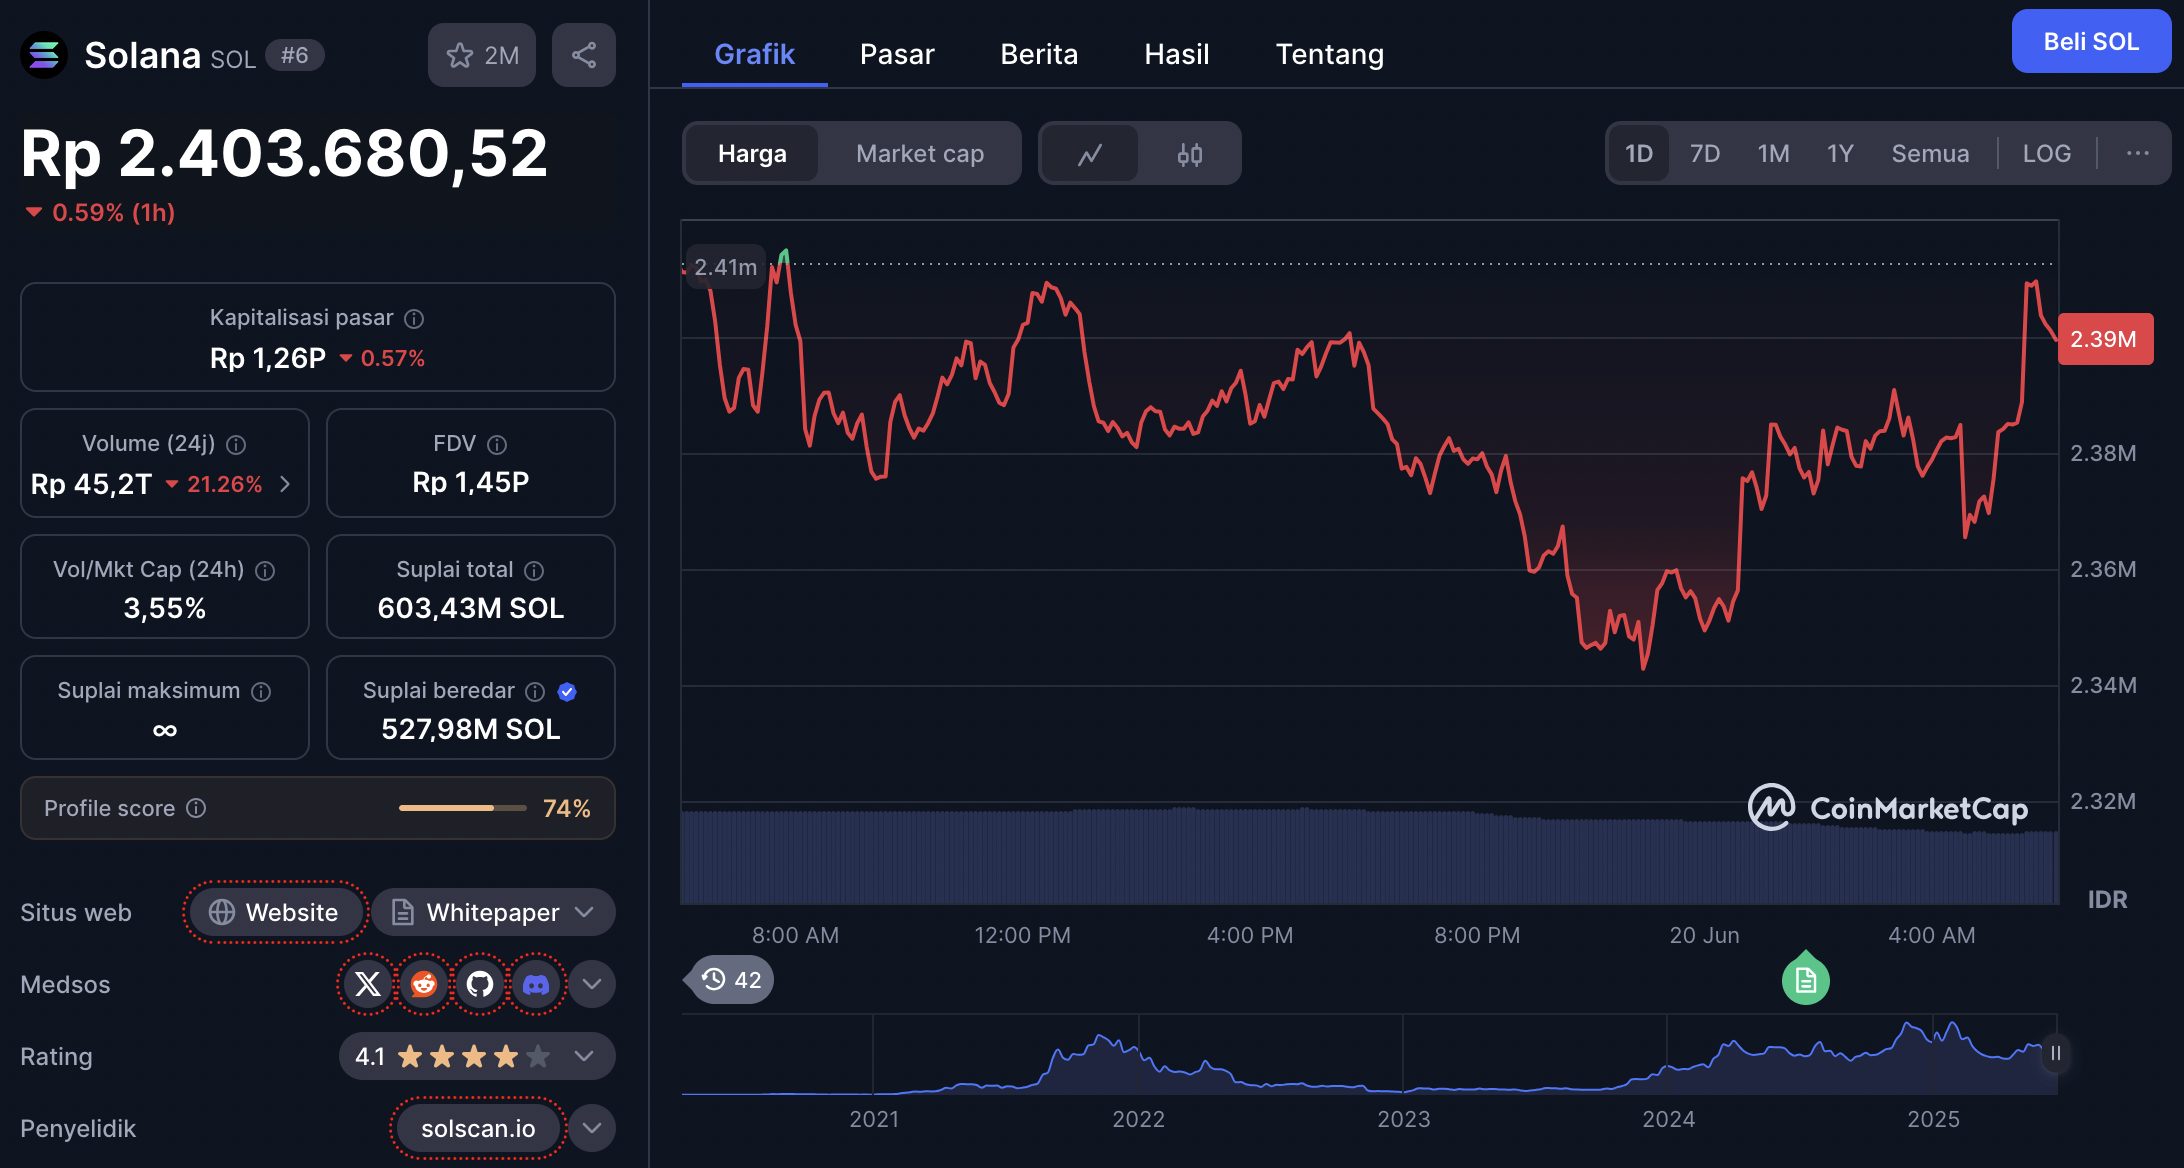Switch to candlestick chart icon
The height and width of the screenshot is (1168, 2184).
[1189, 154]
